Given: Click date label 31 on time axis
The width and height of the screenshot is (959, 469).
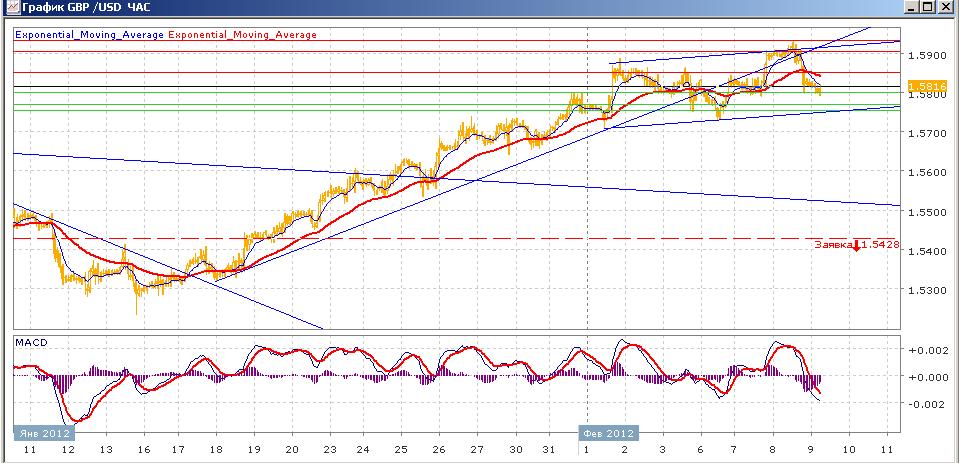Looking at the screenshot, I should pyautogui.click(x=548, y=449).
